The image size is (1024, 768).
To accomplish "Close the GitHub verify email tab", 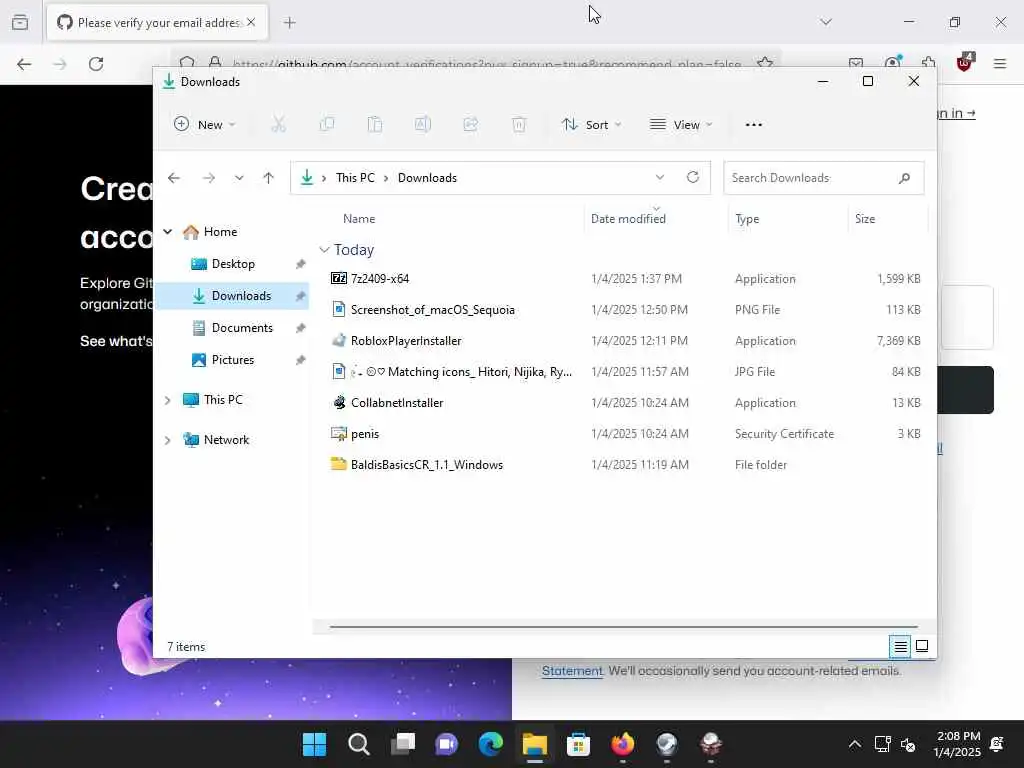I will [x=251, y=22].
